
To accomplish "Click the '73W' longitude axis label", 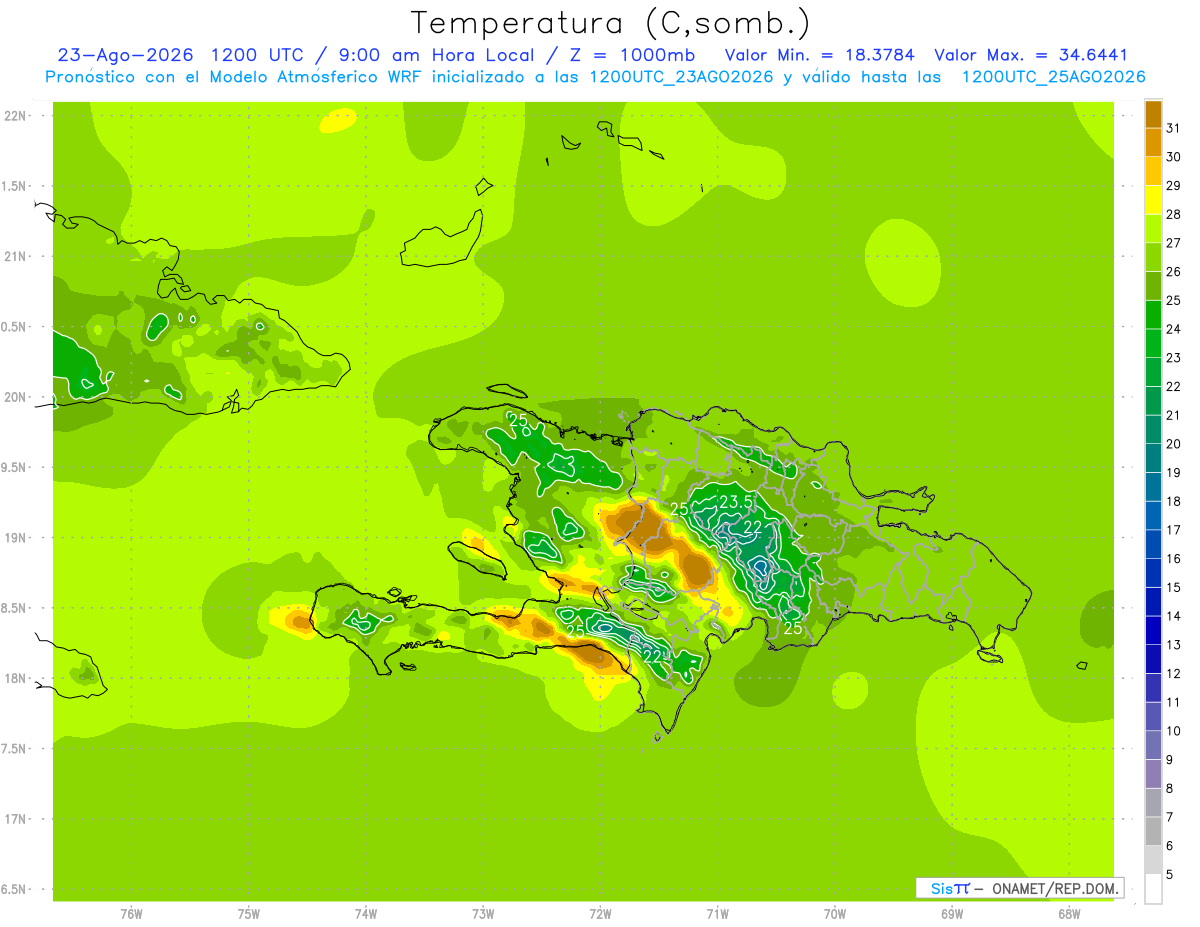I will point(483,914).
